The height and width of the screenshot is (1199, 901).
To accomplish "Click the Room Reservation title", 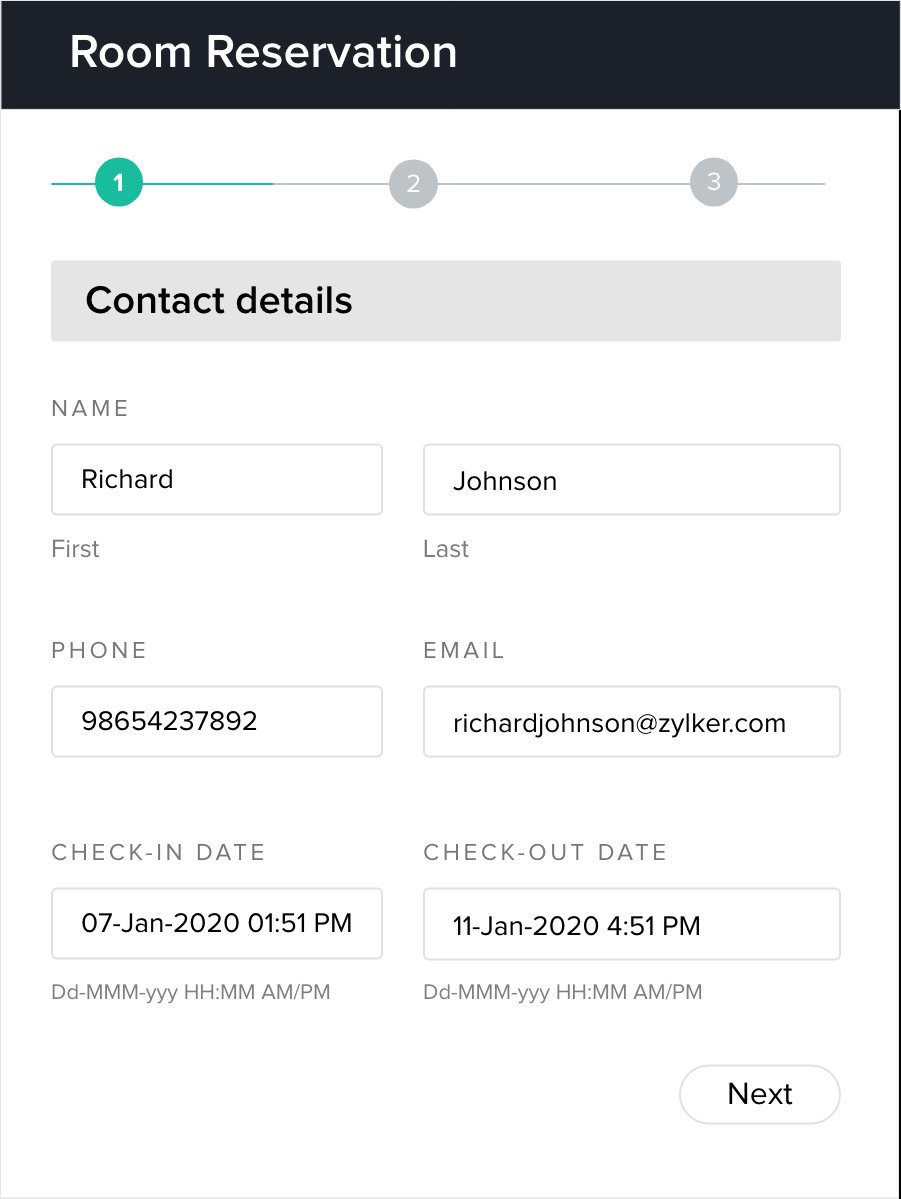I will [263, 52].
